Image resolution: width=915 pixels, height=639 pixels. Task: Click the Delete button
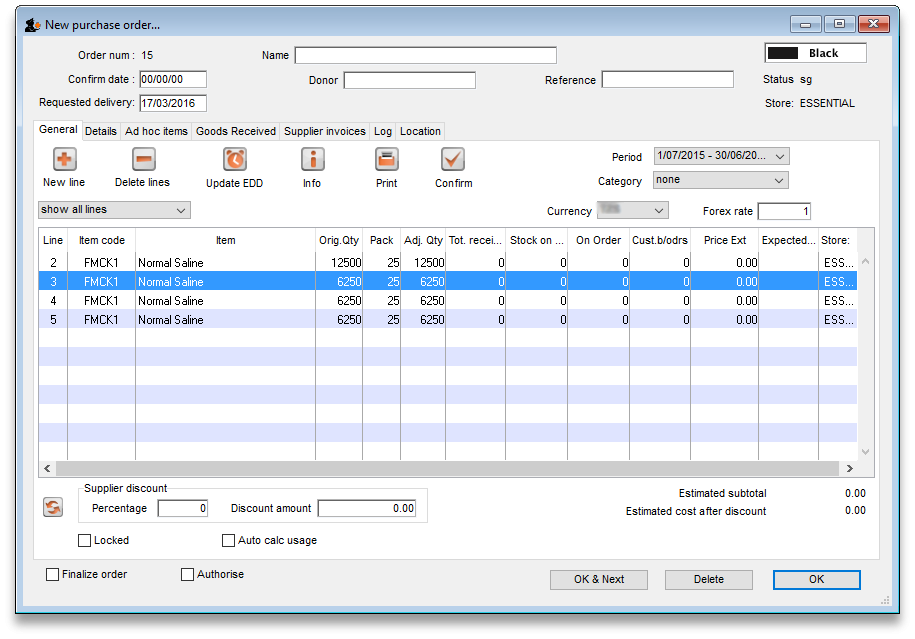coord(708,580)
